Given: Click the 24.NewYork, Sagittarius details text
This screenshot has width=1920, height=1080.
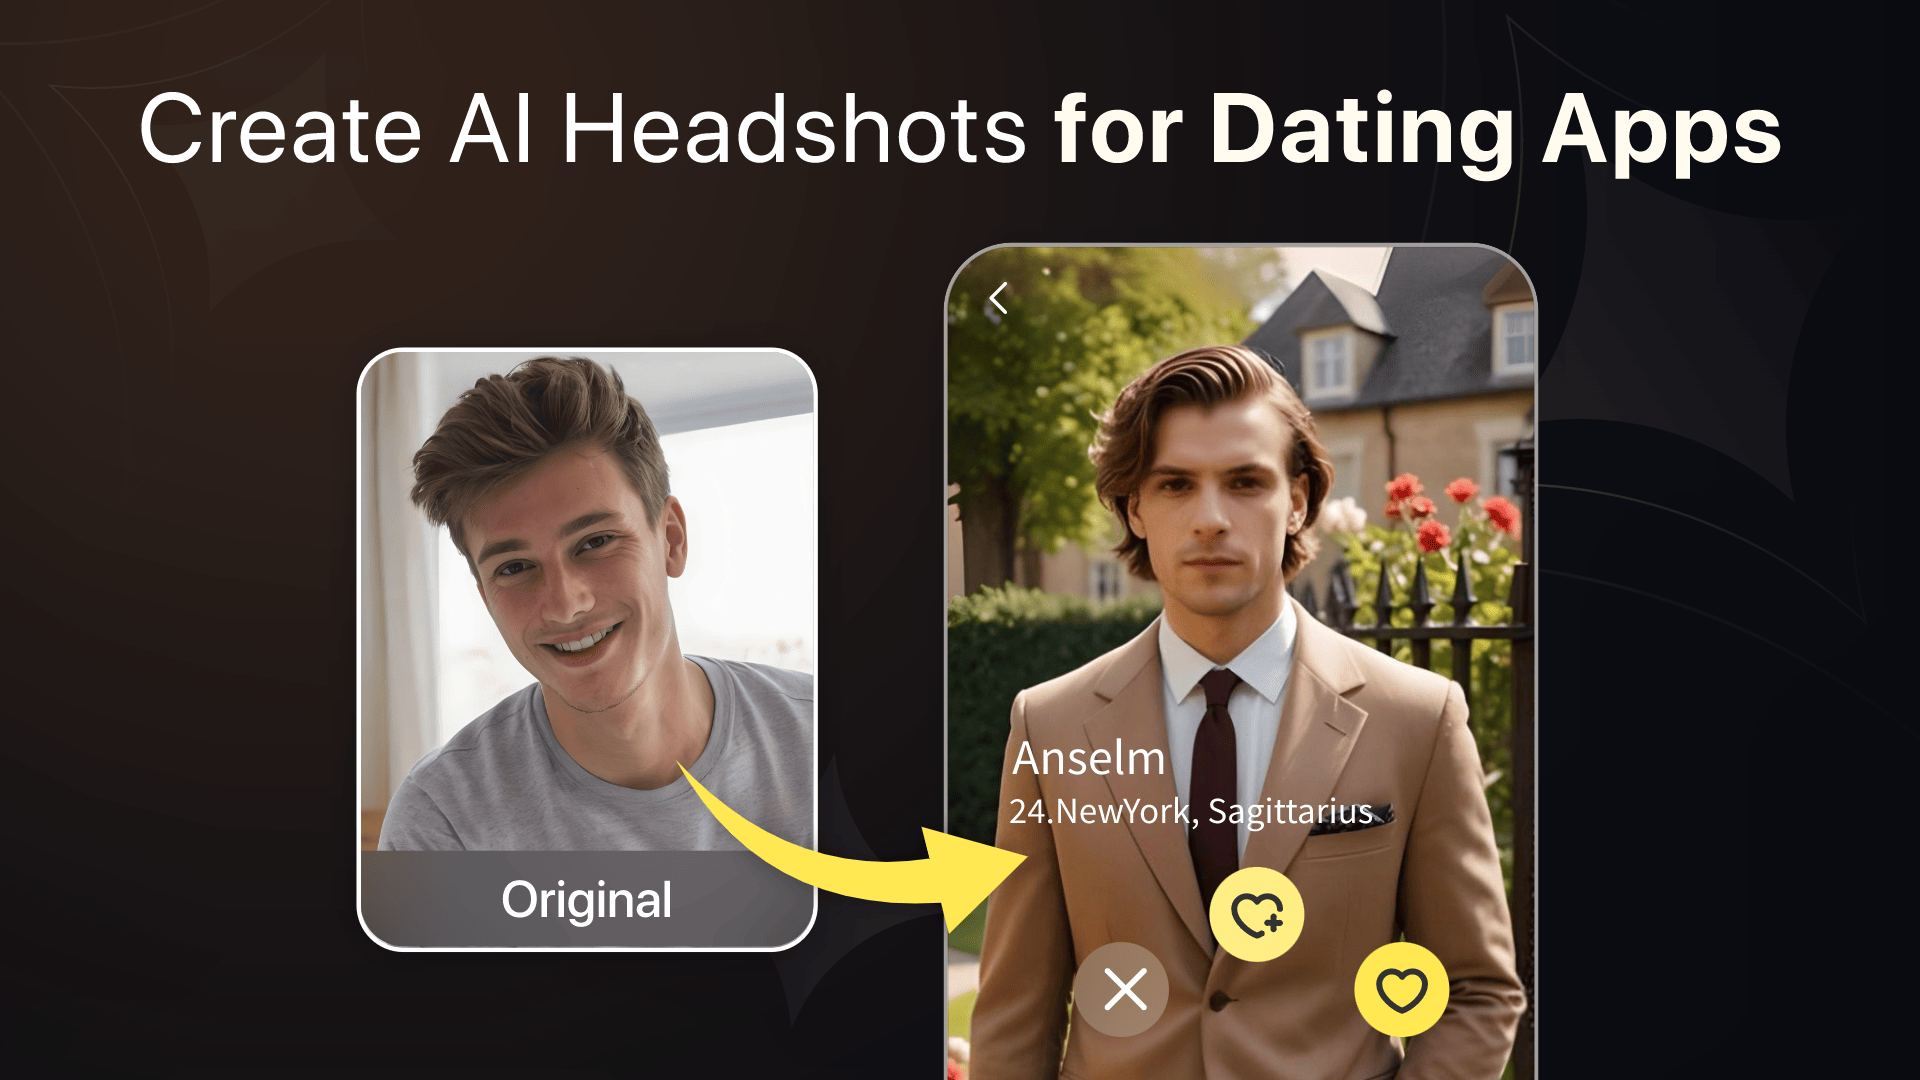Looking at the screenshot, I should pos(1190,811).
